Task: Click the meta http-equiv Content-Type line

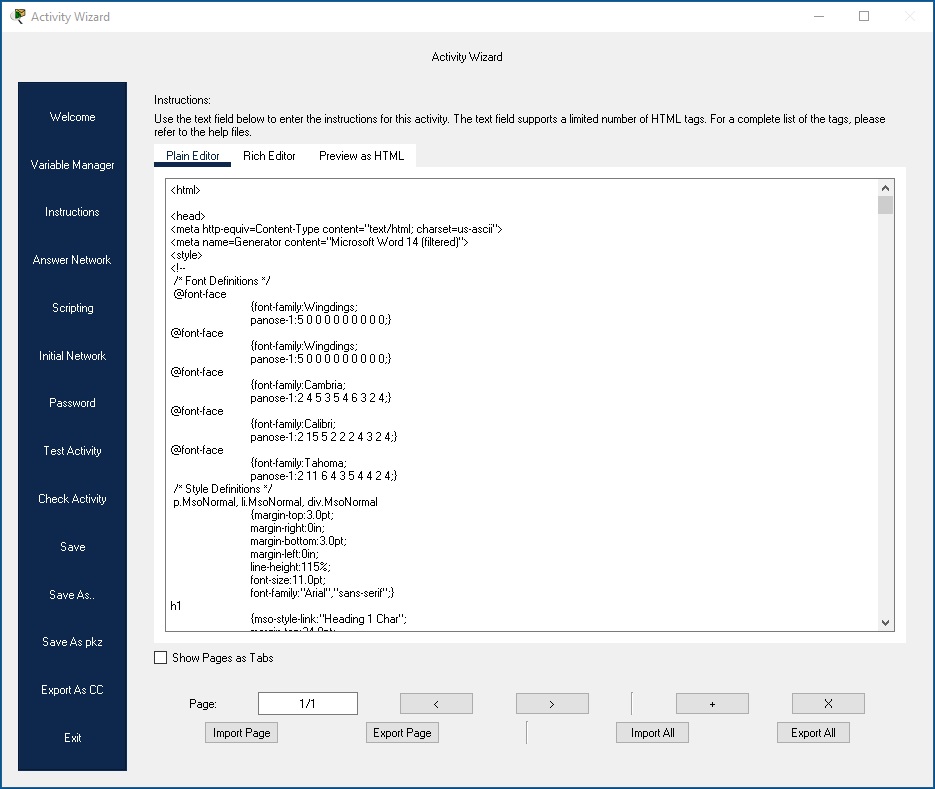Action: tap(336, 229)
